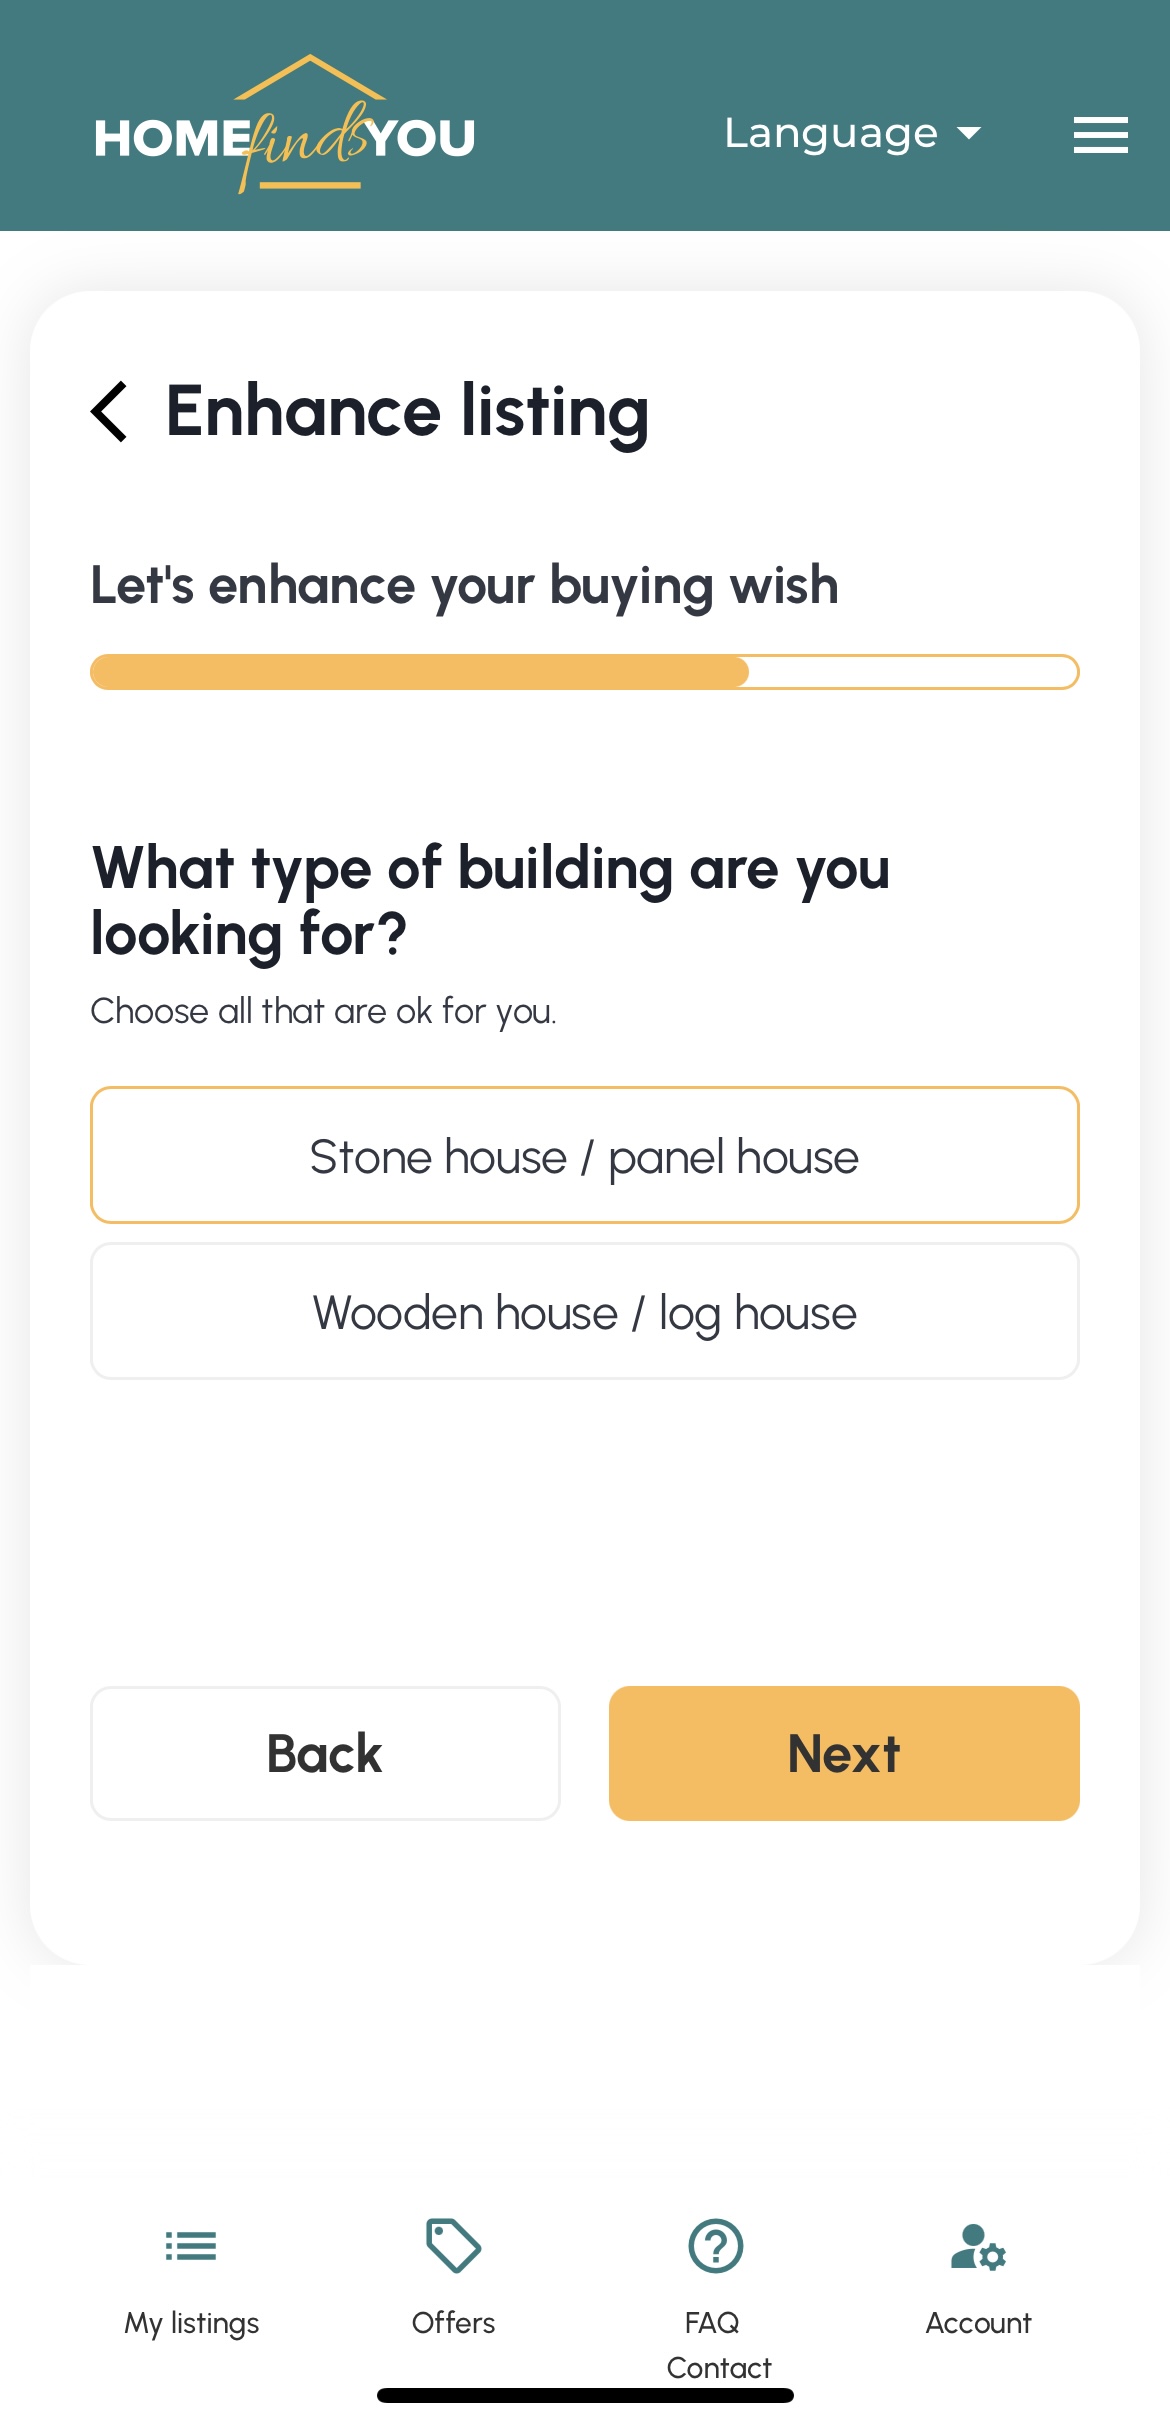The height and width of the screenshot is (2427, 1170).
Task: Click the buying wish progress bar
Action: [584, 672]
